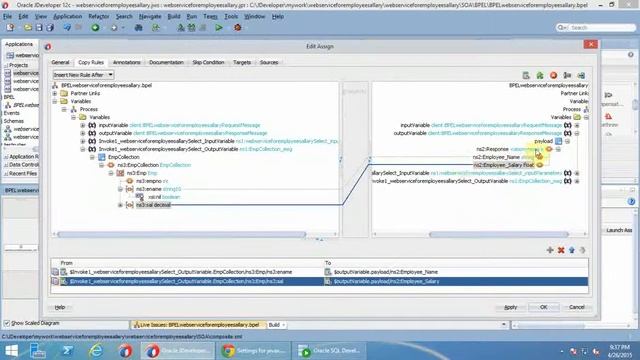Click the green plus add copy rule icon
This screenshot has width=640, height=360.
coord(550,250)
